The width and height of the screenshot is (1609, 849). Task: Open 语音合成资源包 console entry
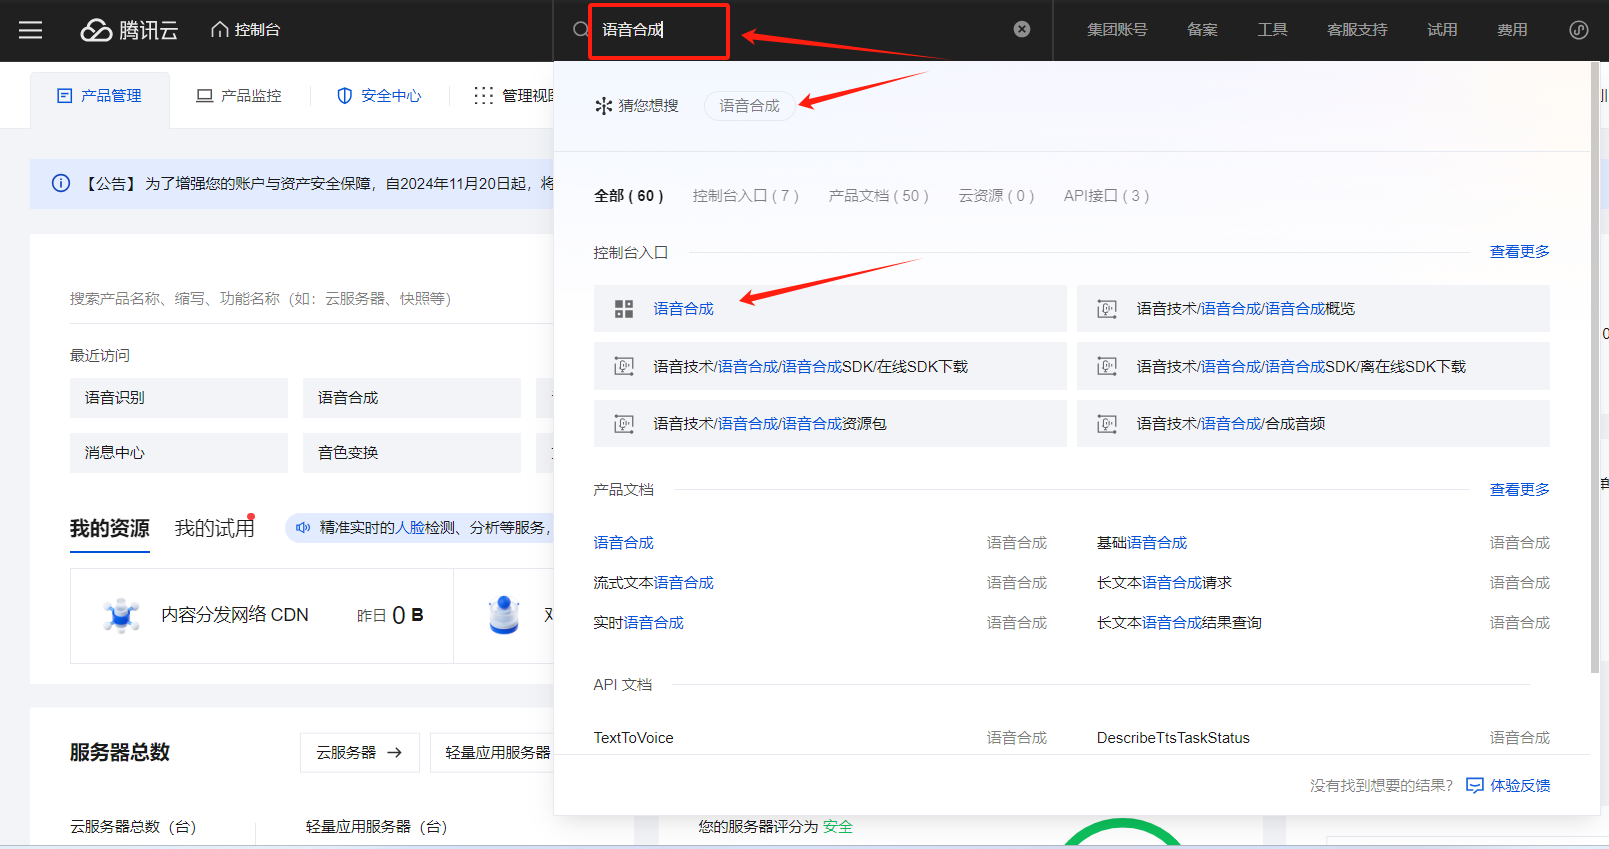[x=830, y=424]
